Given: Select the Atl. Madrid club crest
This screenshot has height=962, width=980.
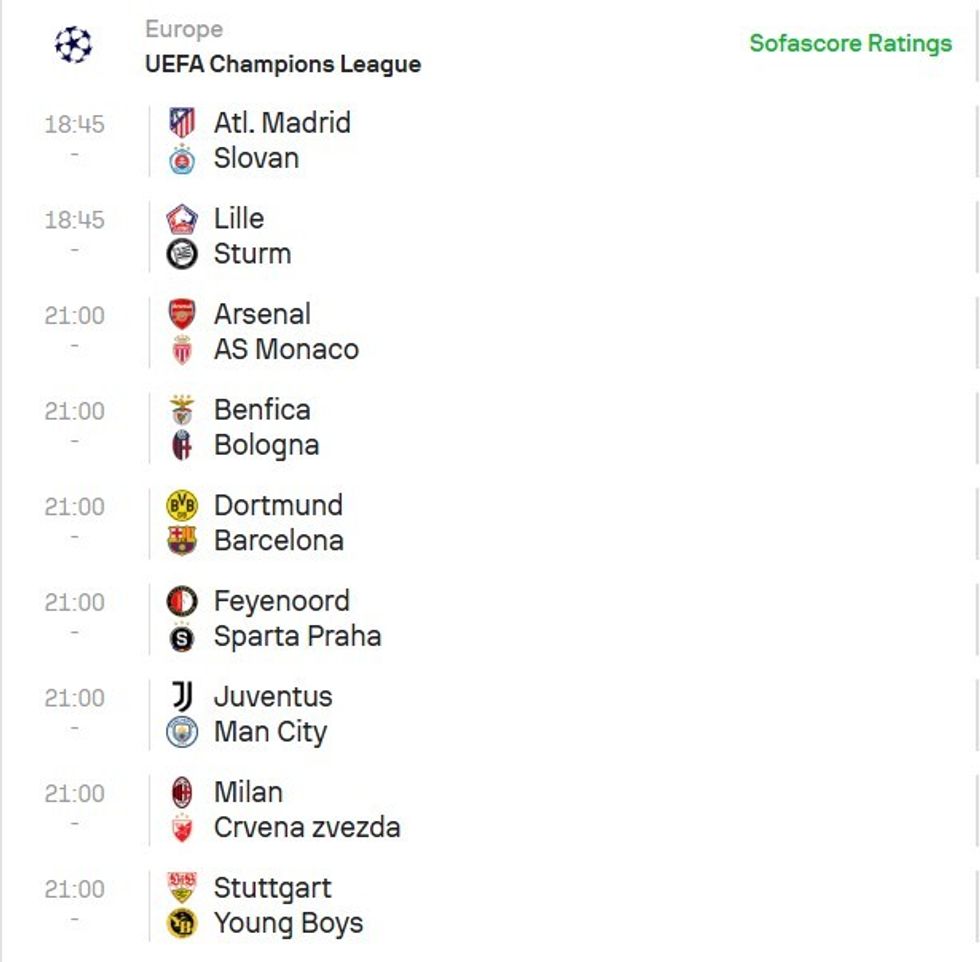Looking at the screenshot, I should pyautogui.click(x=183, y=121).
